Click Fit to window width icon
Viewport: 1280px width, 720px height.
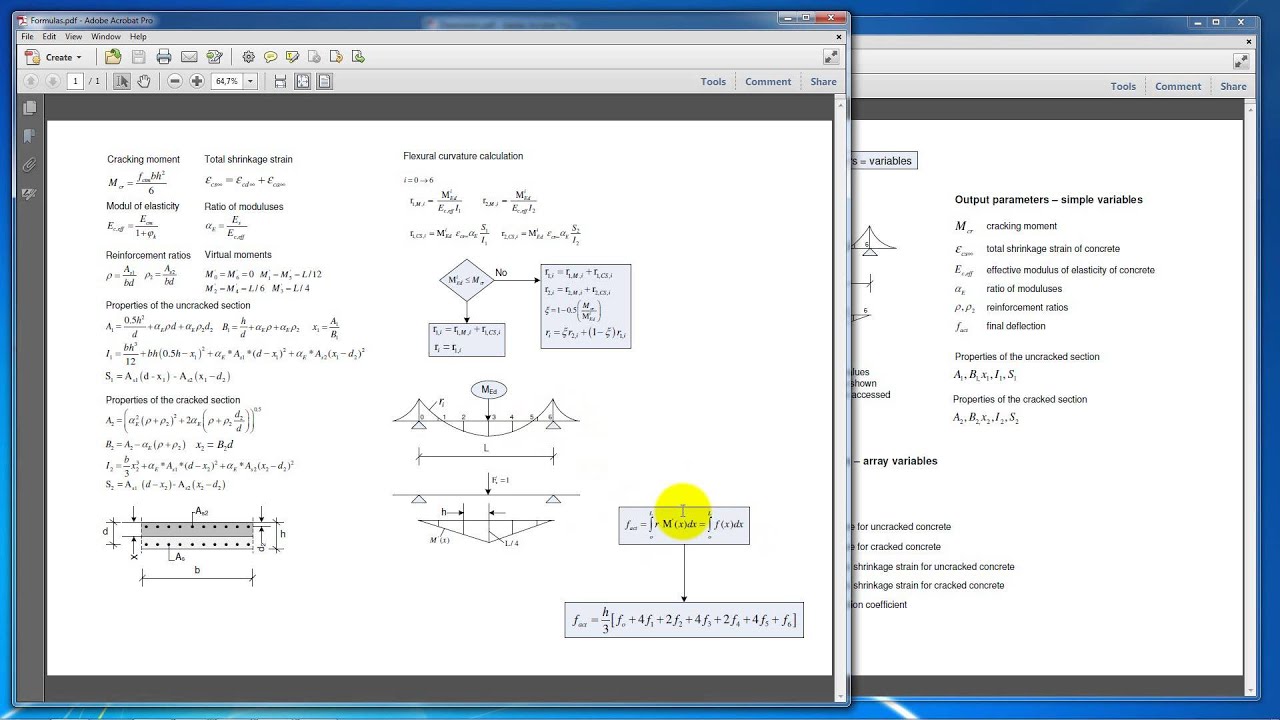(x=303, y=81)
